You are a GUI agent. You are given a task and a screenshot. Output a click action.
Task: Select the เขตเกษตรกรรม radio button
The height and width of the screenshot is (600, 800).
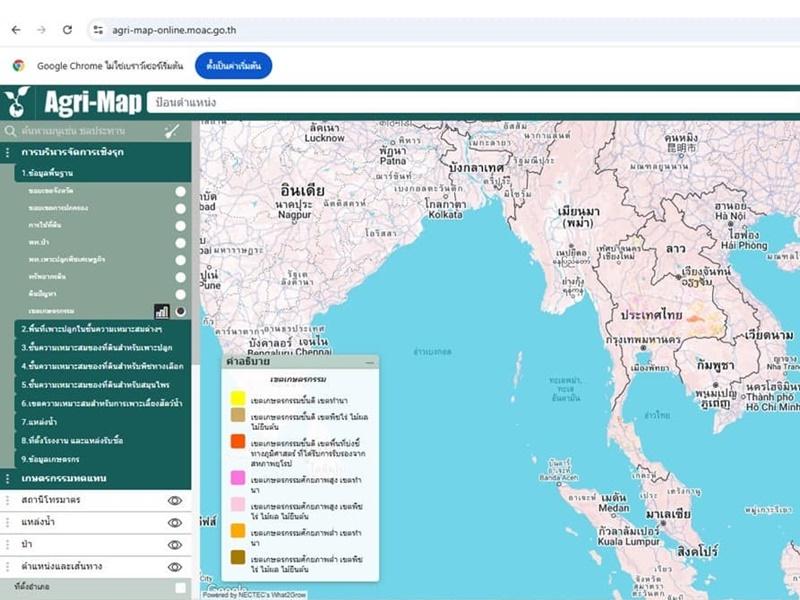180,311
